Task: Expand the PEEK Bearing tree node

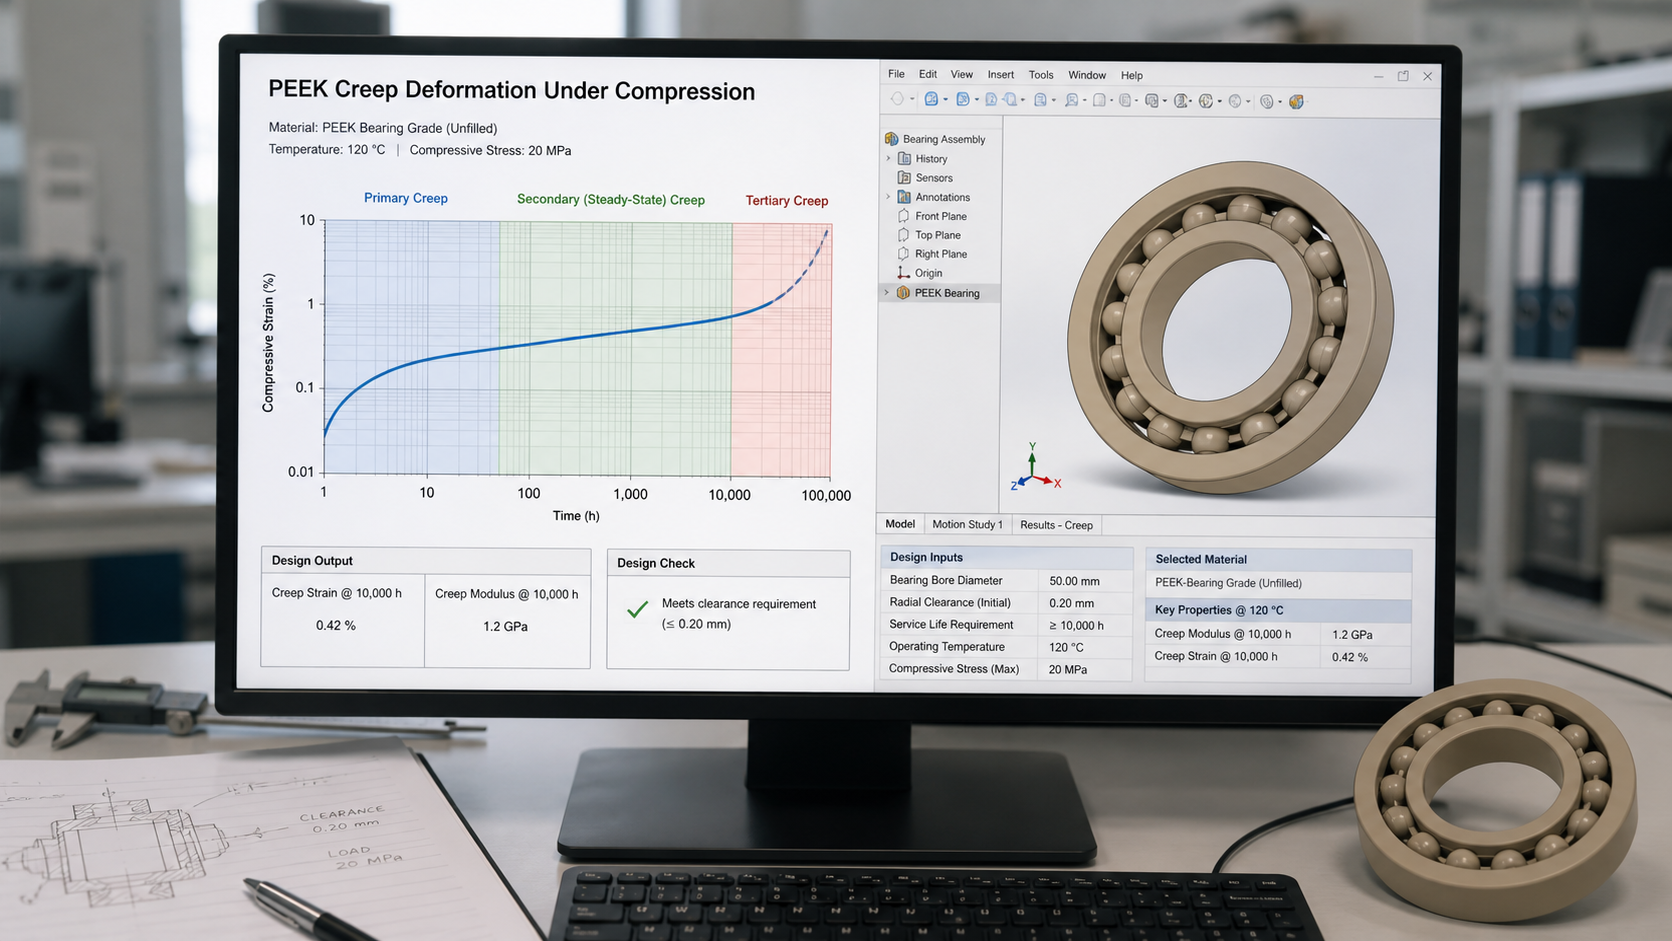Action: [x=886, y=293]
